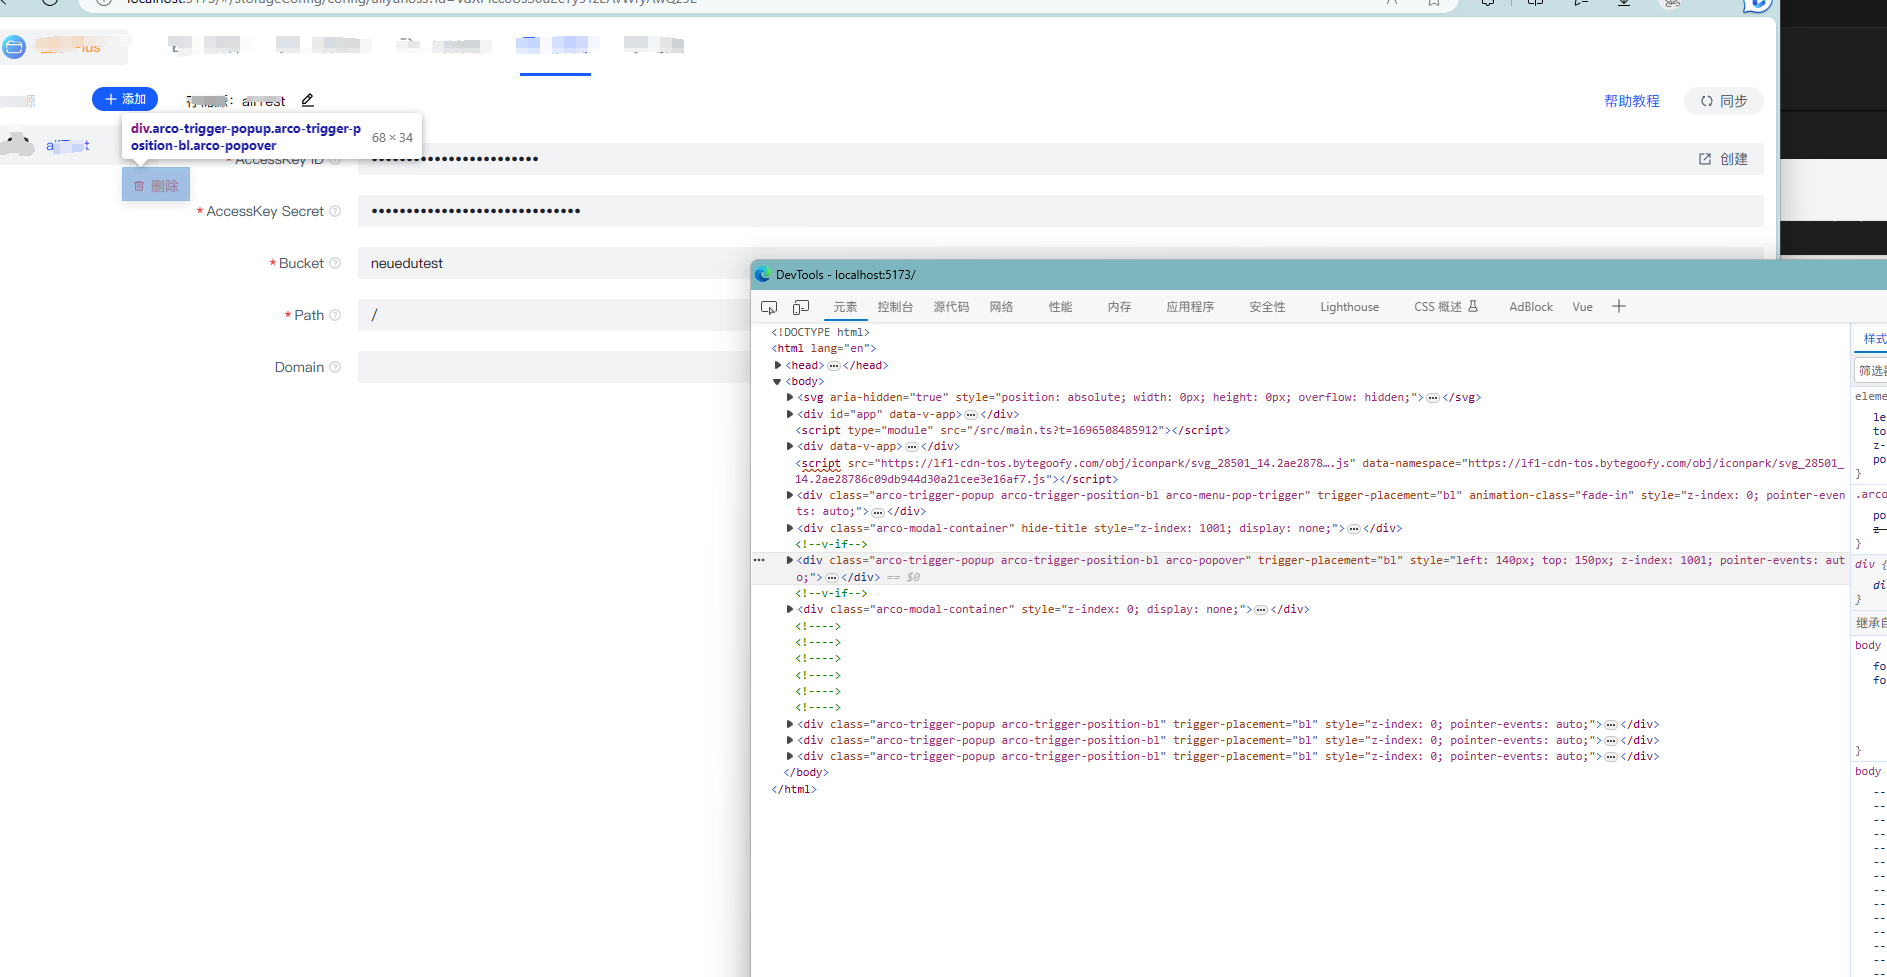Open the Lighthouse tab in DevTools

[1349, 307]
